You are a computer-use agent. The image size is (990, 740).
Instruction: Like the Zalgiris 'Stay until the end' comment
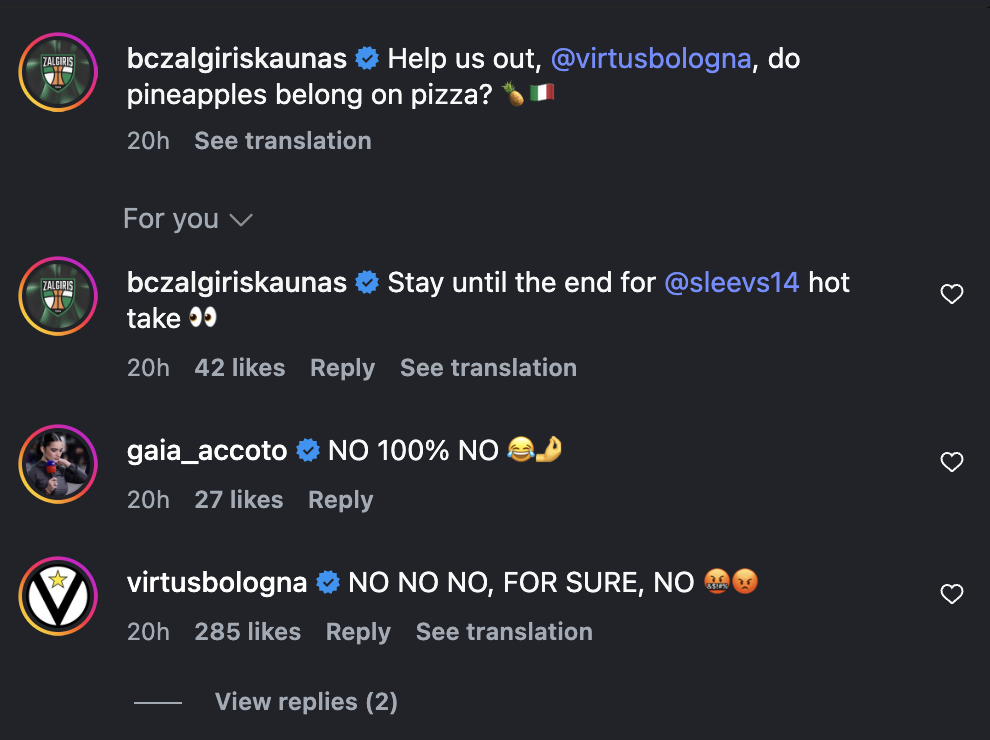(x=952, y=294)
